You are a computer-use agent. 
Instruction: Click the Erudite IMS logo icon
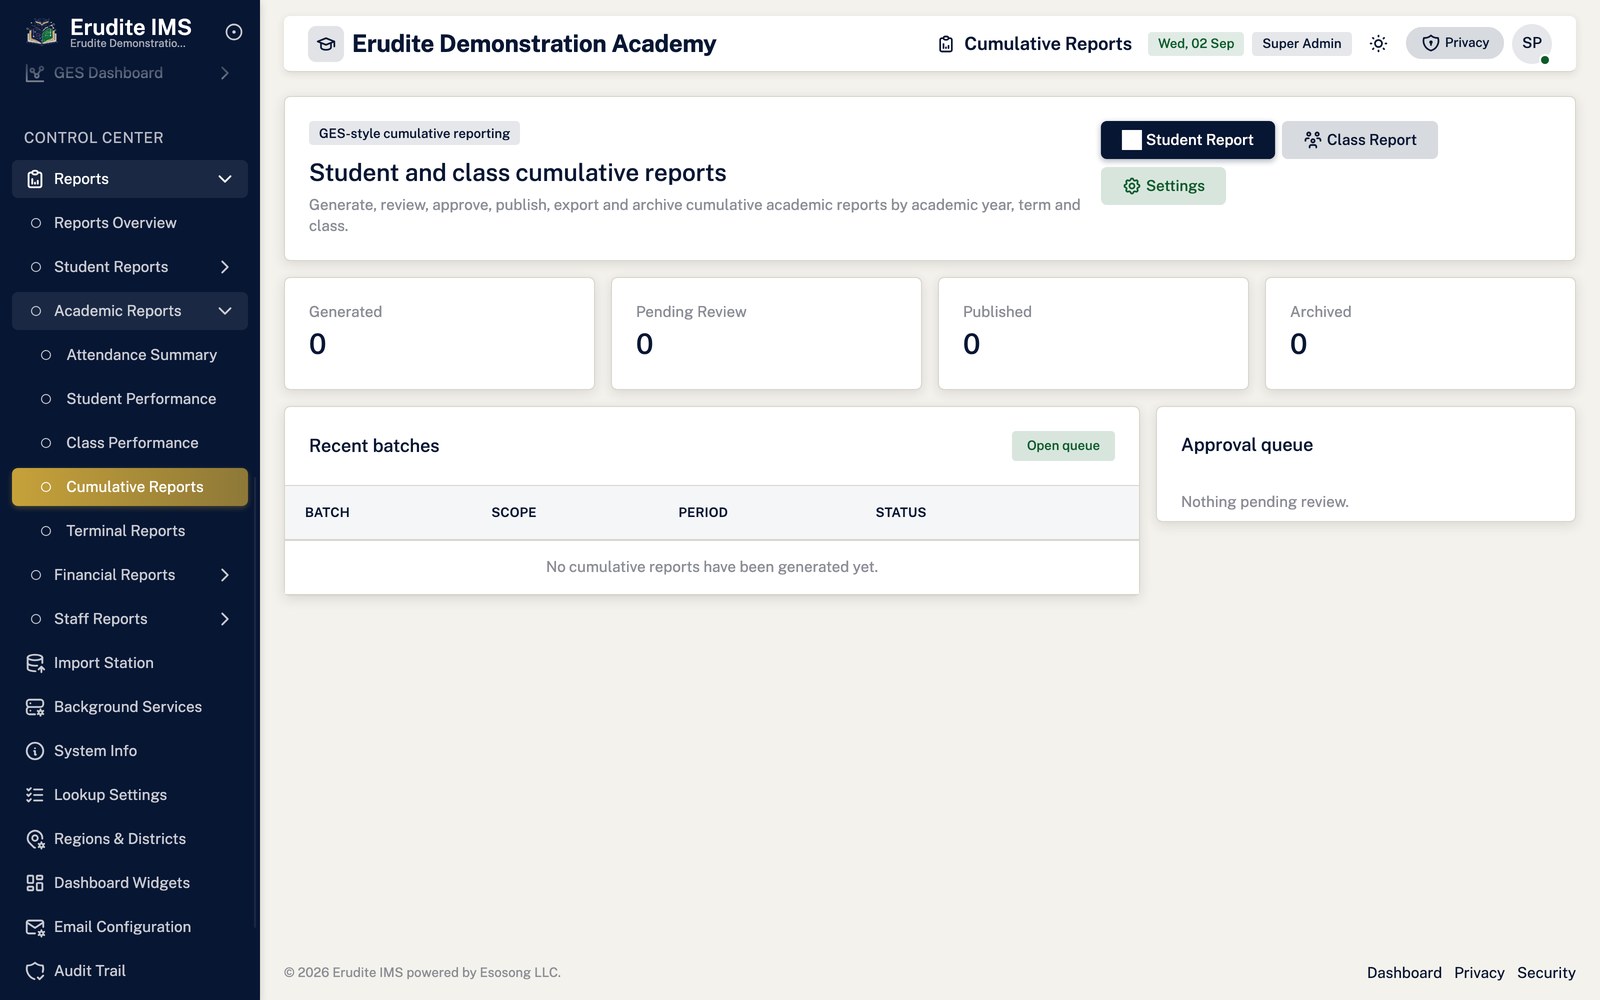[x=41, y=33]
